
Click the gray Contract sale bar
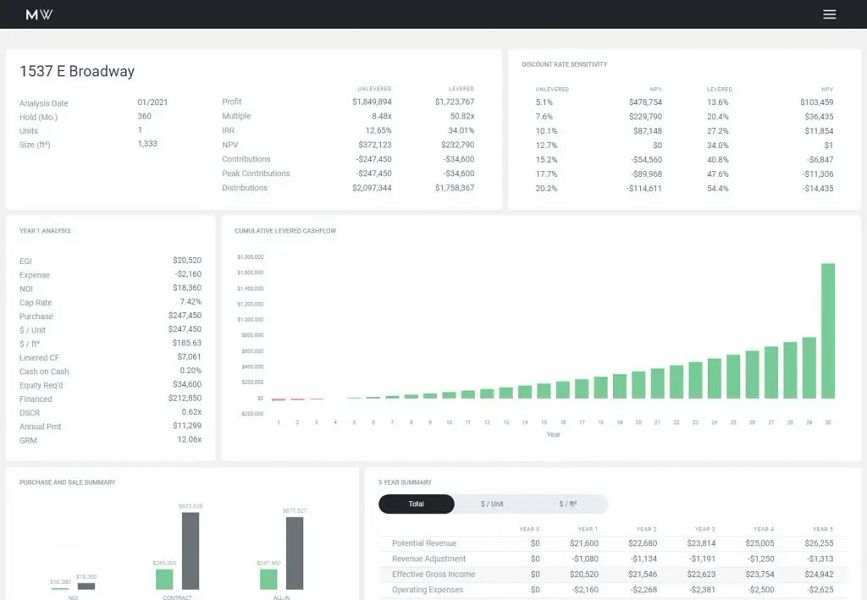tap(190, 551)
